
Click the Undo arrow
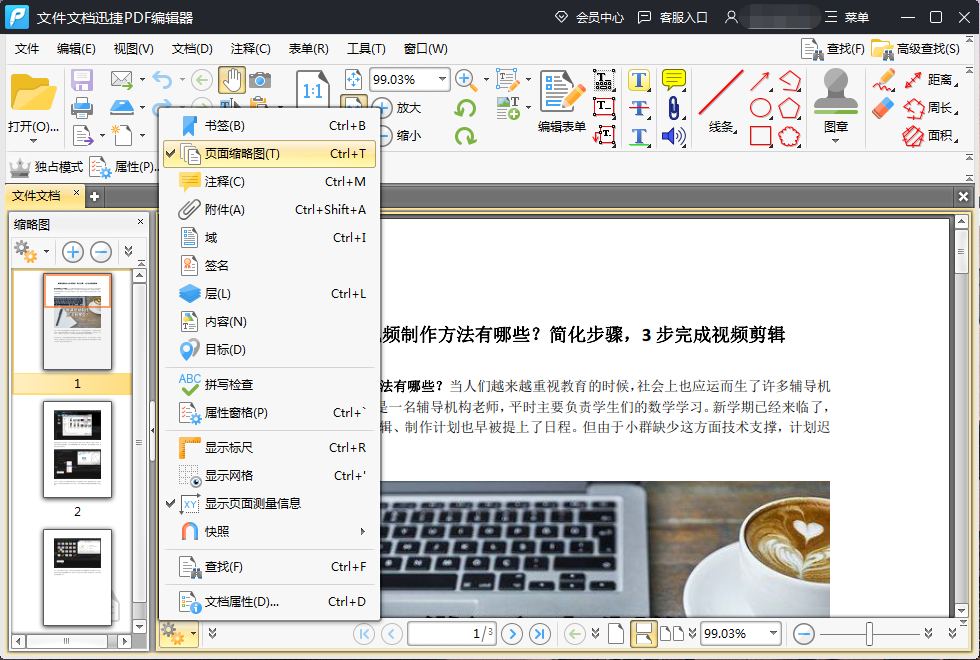pyautogui.click(x=162, y=80)
